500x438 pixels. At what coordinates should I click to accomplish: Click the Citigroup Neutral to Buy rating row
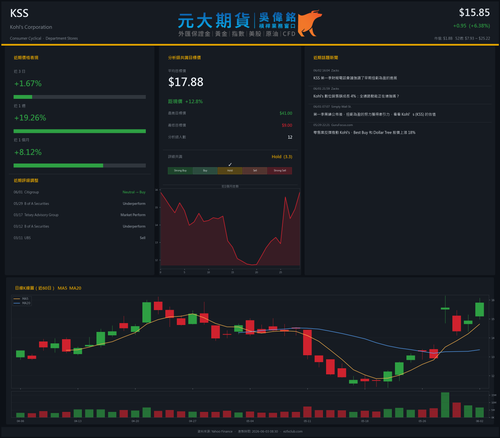coord(79,192)
